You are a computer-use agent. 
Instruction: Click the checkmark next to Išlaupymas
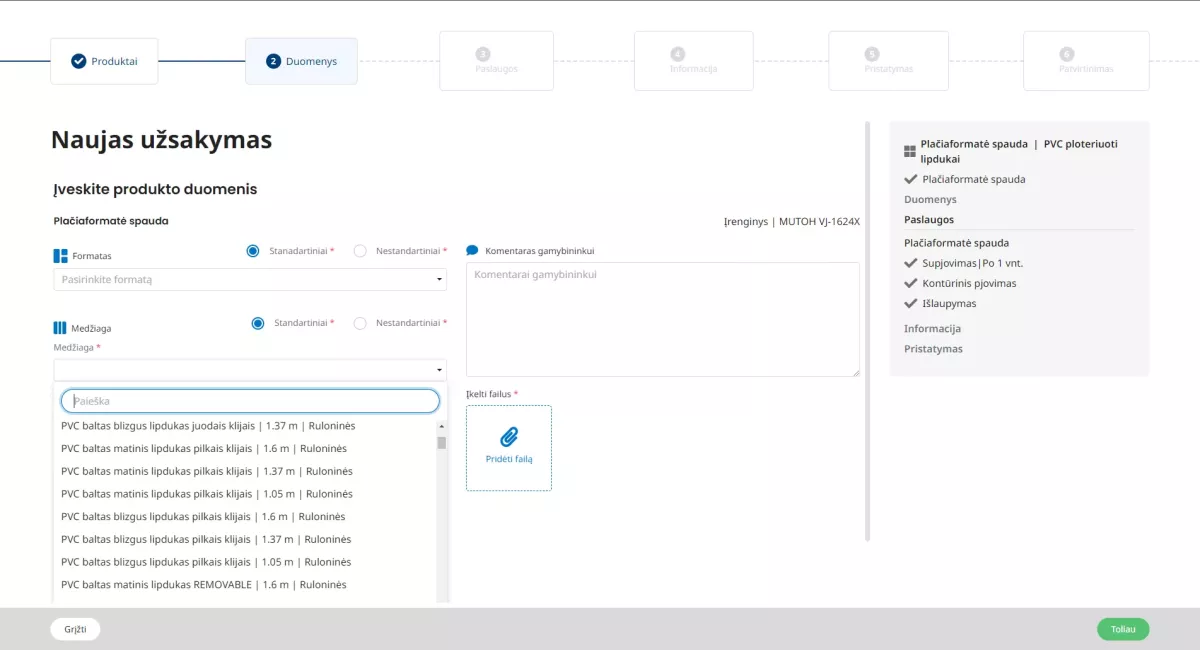coord(911,303)
